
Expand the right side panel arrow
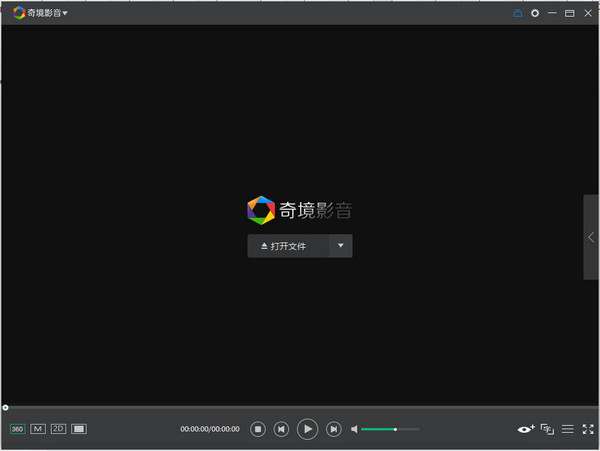coord(591,237)
